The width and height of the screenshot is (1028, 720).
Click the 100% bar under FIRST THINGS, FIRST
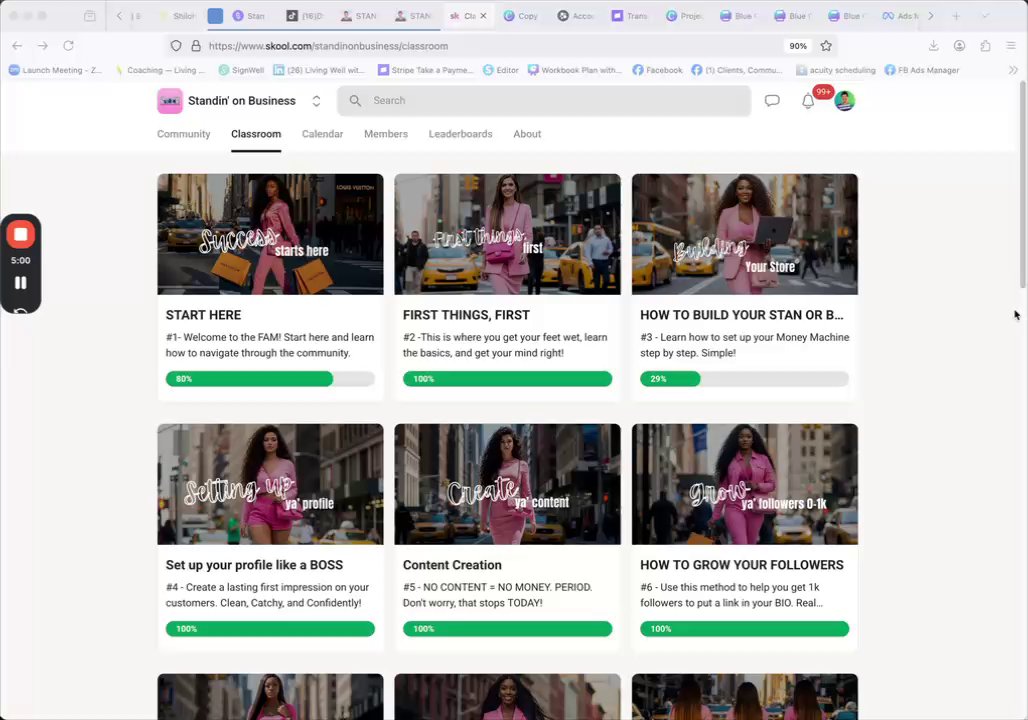pyautogui.click(x=507, y=379)
